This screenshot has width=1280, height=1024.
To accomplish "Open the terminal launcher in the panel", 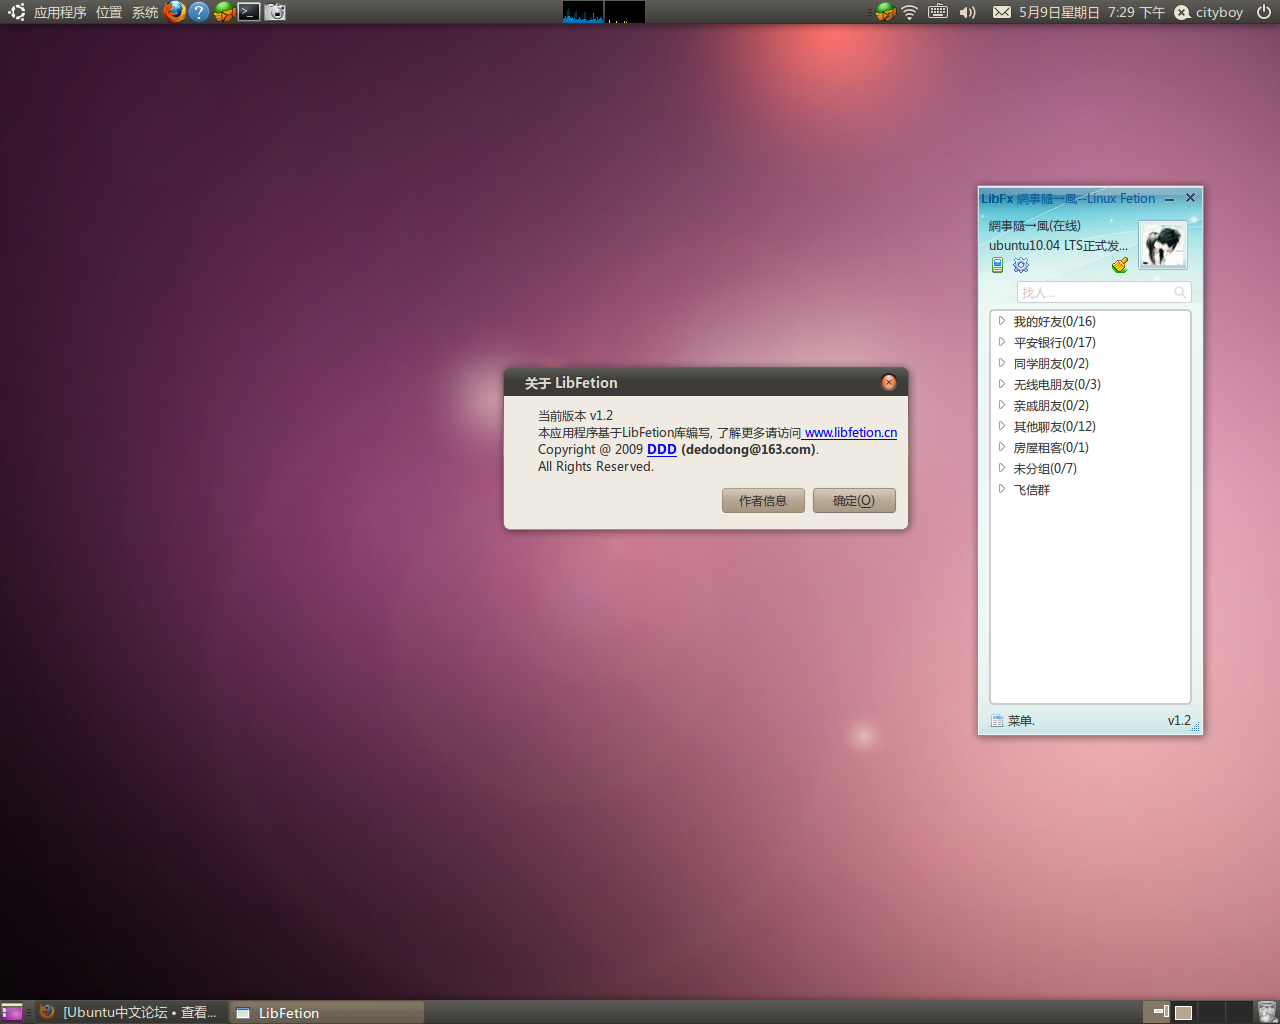I will point(249,12).
